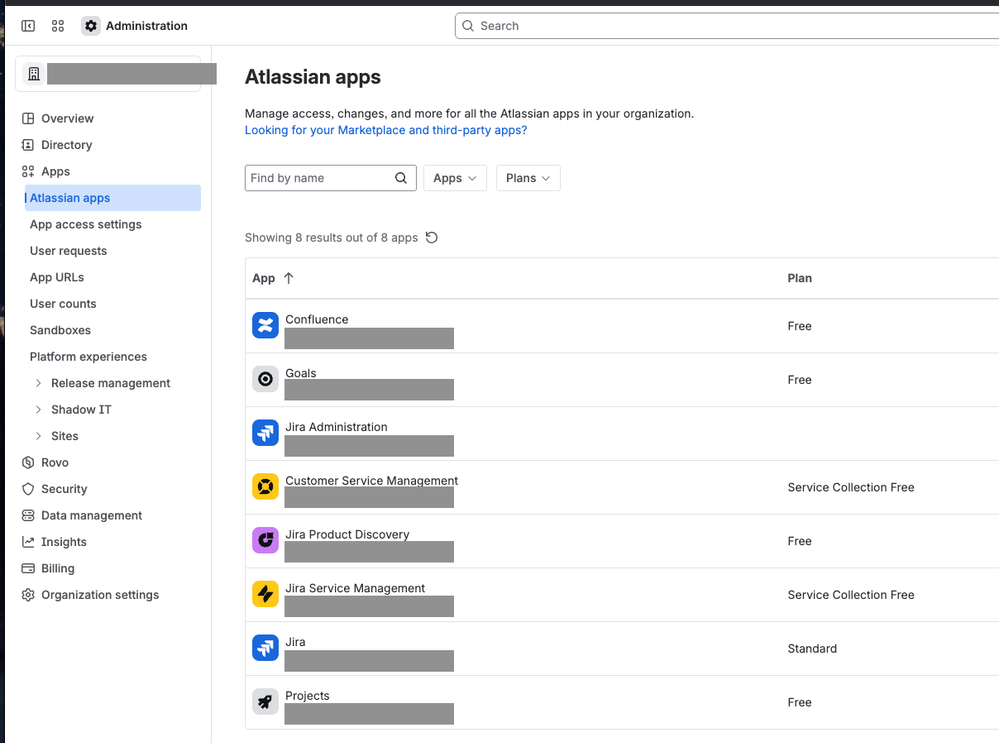Click the Administration title text
This screenshot has width=999, height=743.
pyautogui.click(x=147, y=25)
